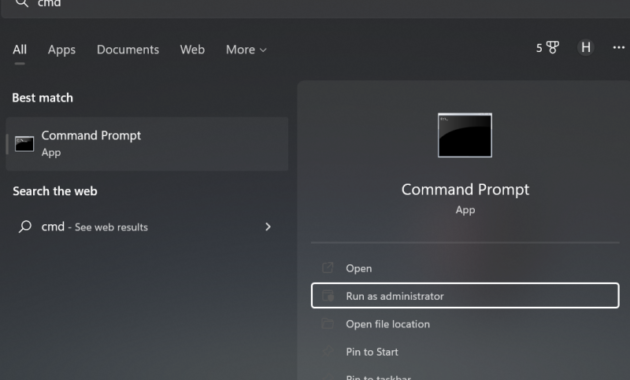The width and height of the screenshot is (630, 380).
Task: Choose Open in the preview pane
Action: 465,268
